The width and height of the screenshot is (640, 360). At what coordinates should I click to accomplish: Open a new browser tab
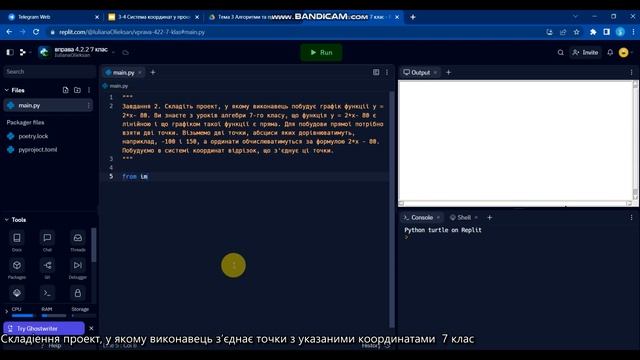413,17
